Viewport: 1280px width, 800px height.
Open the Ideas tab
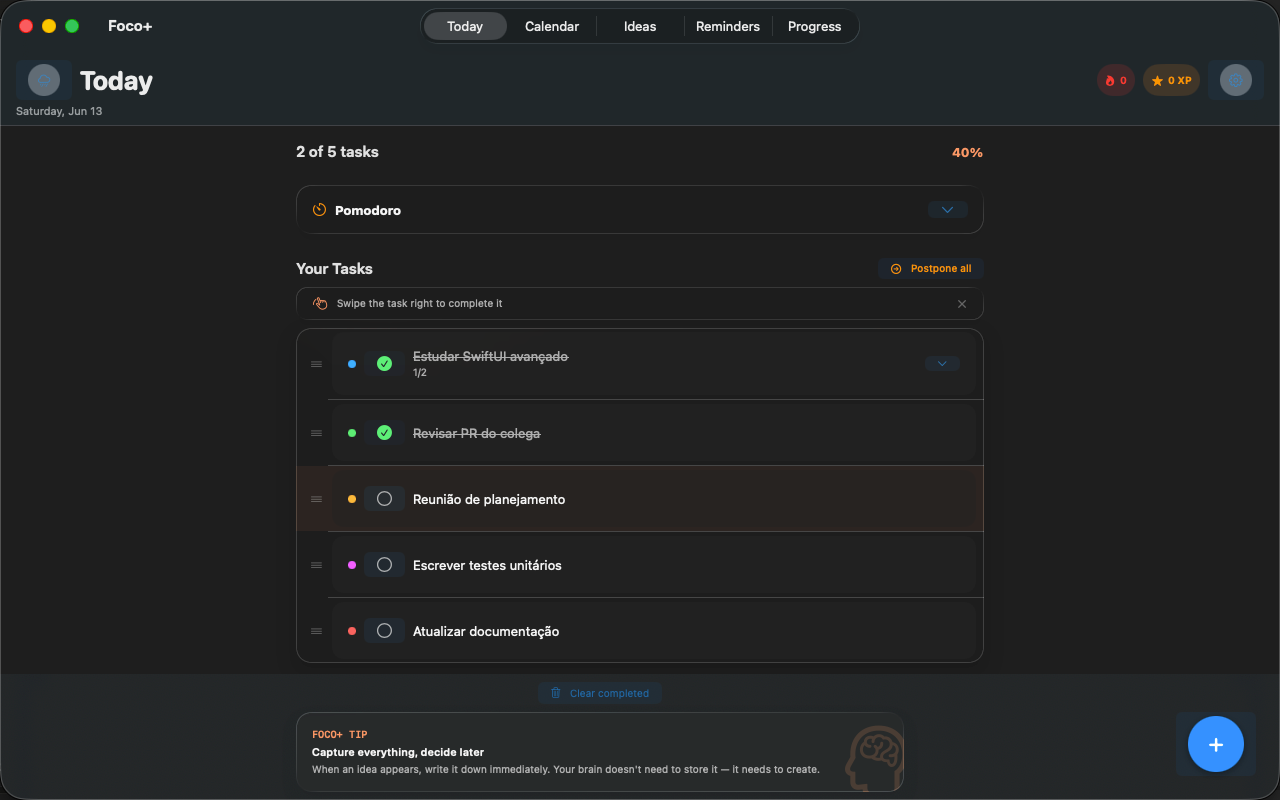click(x=640, y=26)
